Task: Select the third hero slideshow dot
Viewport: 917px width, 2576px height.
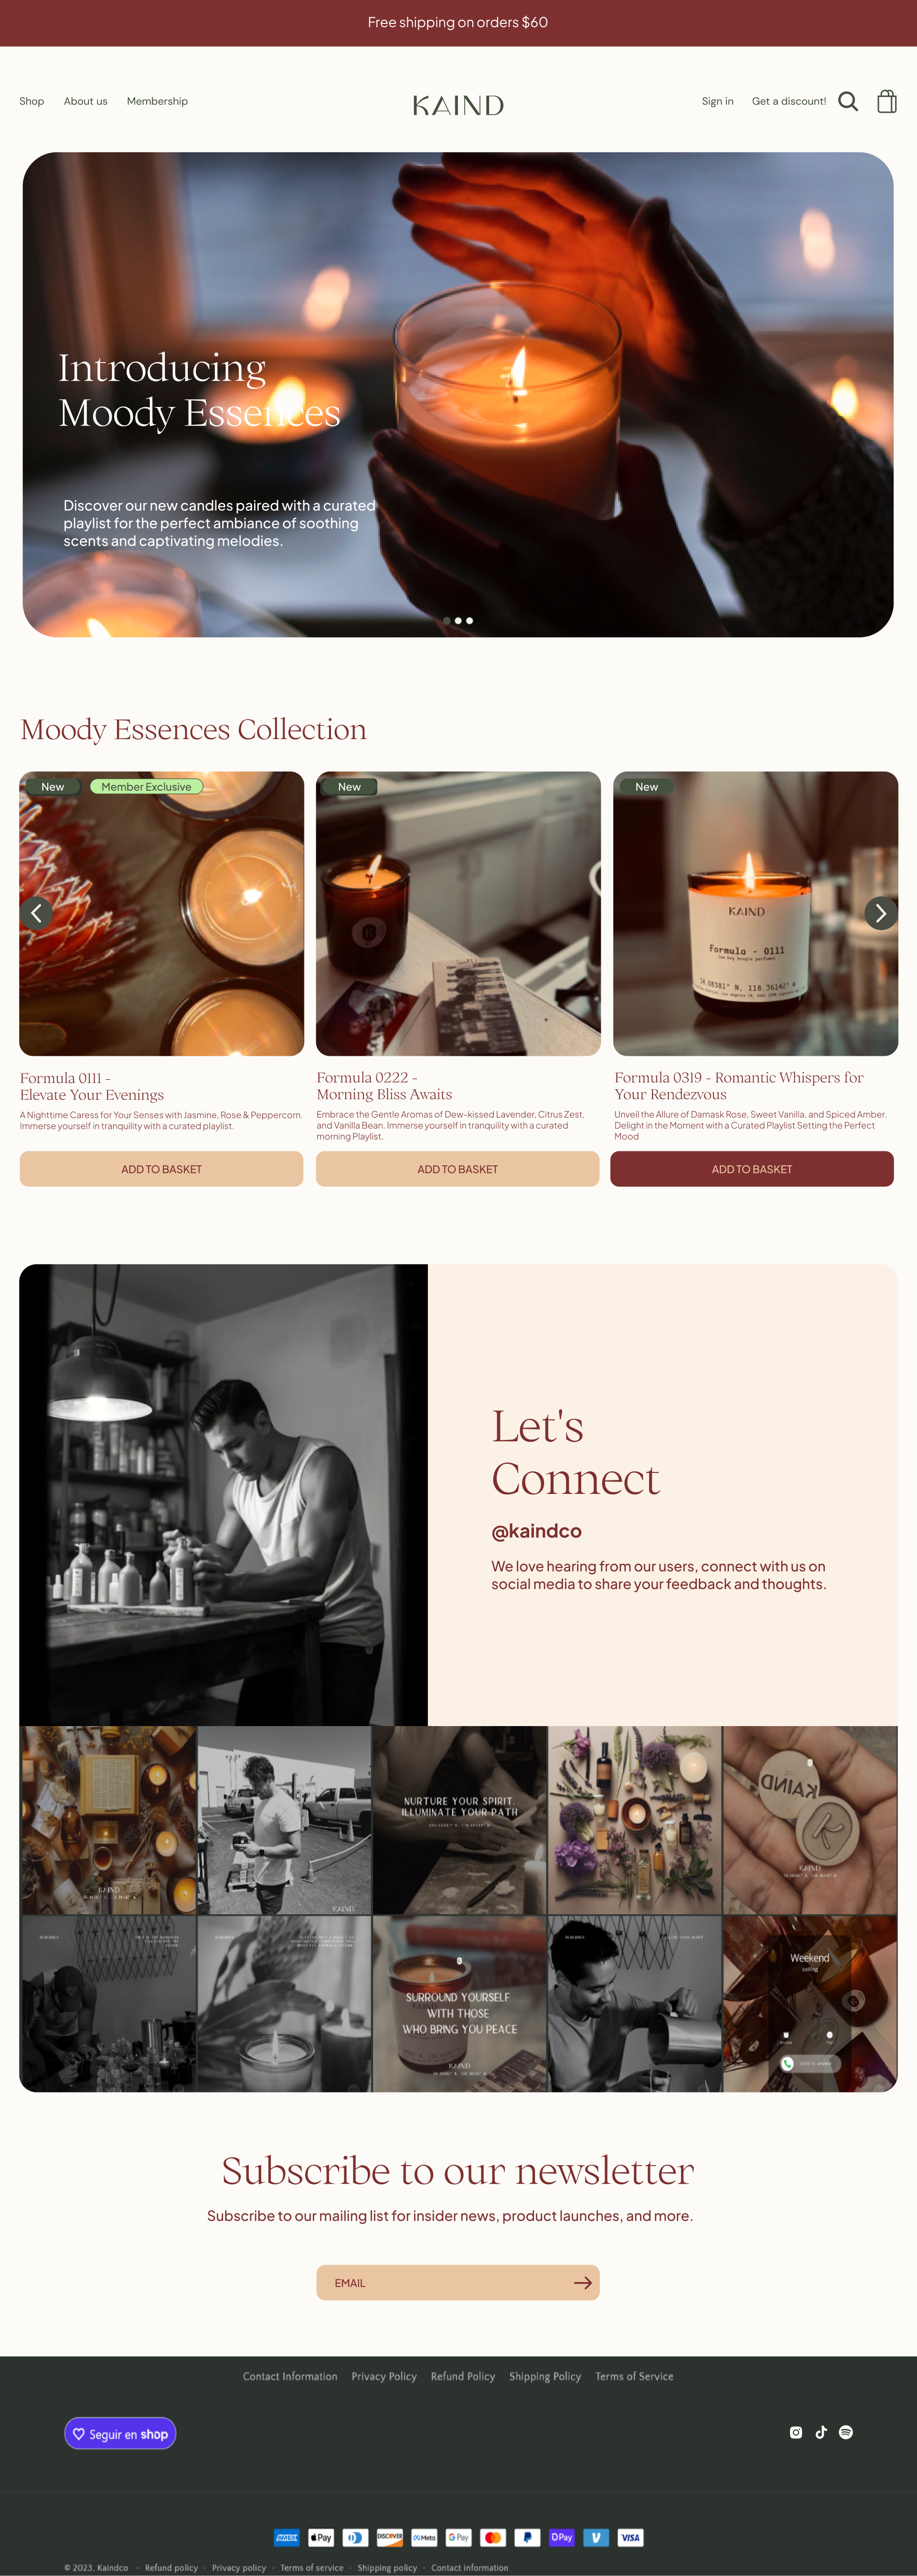Action: 469,621
